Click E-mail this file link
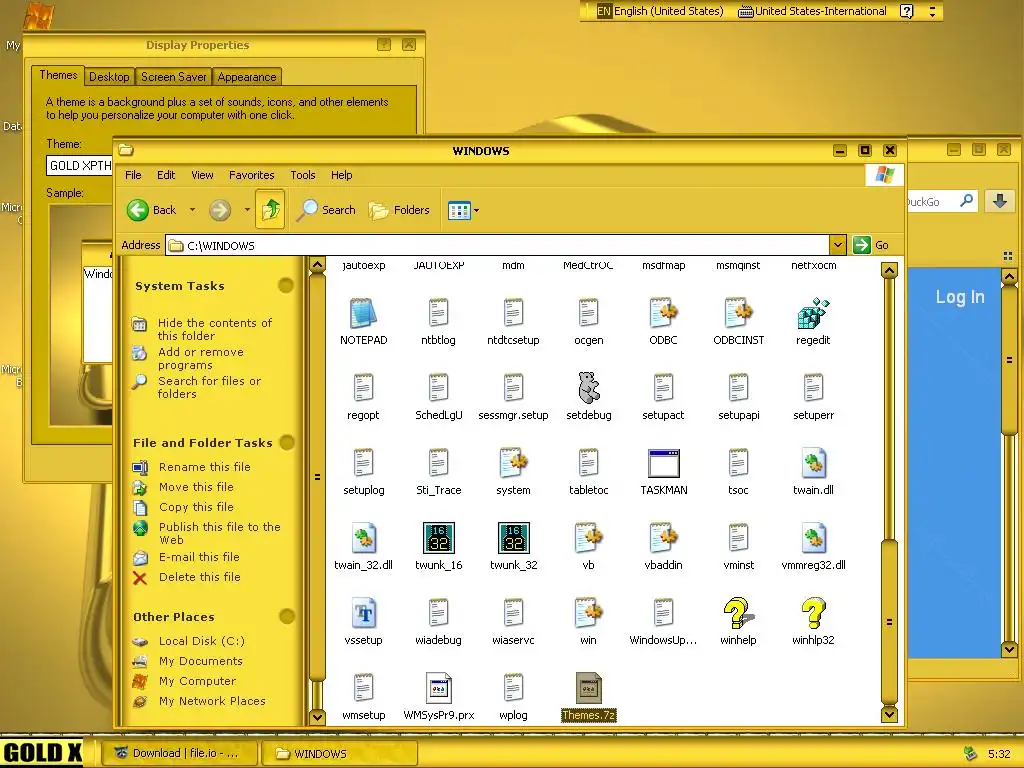The image size is (1024, 768). tap(199, 557)
